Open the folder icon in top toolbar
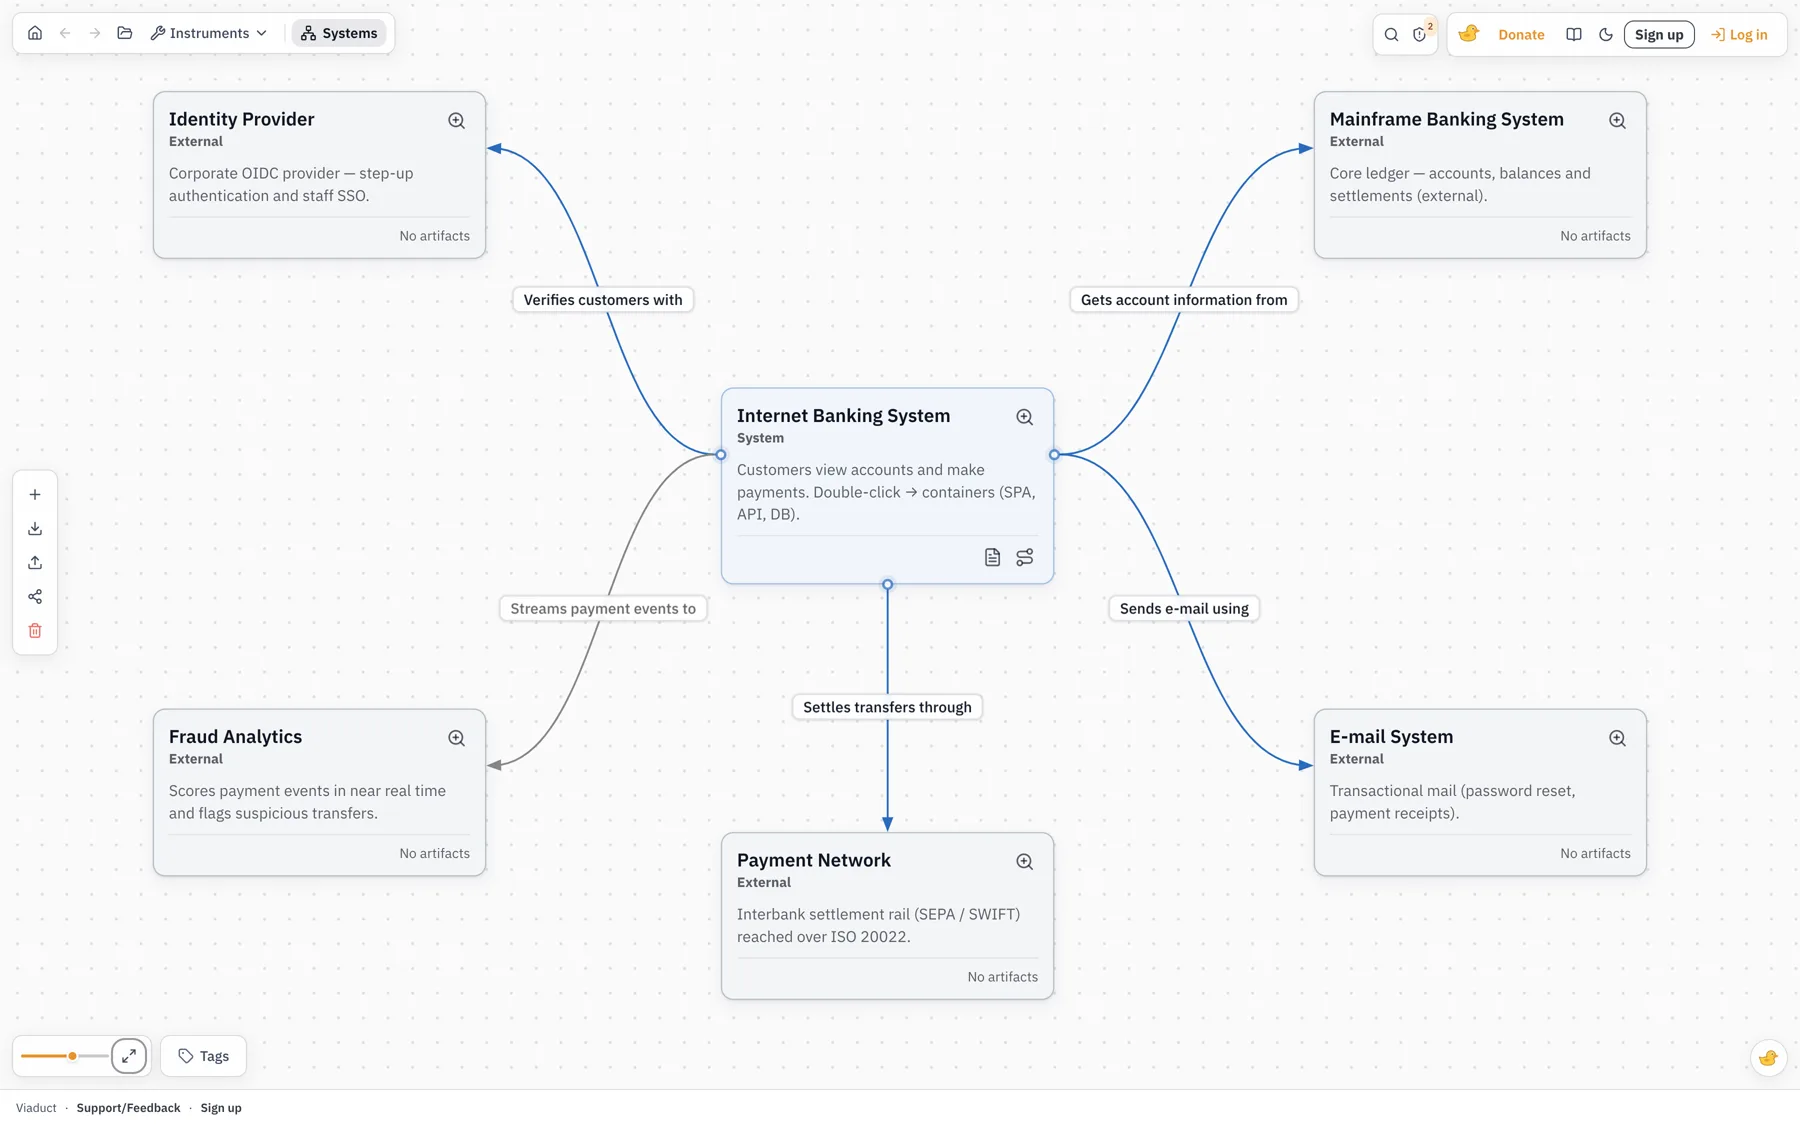Image resolution: width=1800 pixels, height=1125 pixels. [x=125, y=33]
